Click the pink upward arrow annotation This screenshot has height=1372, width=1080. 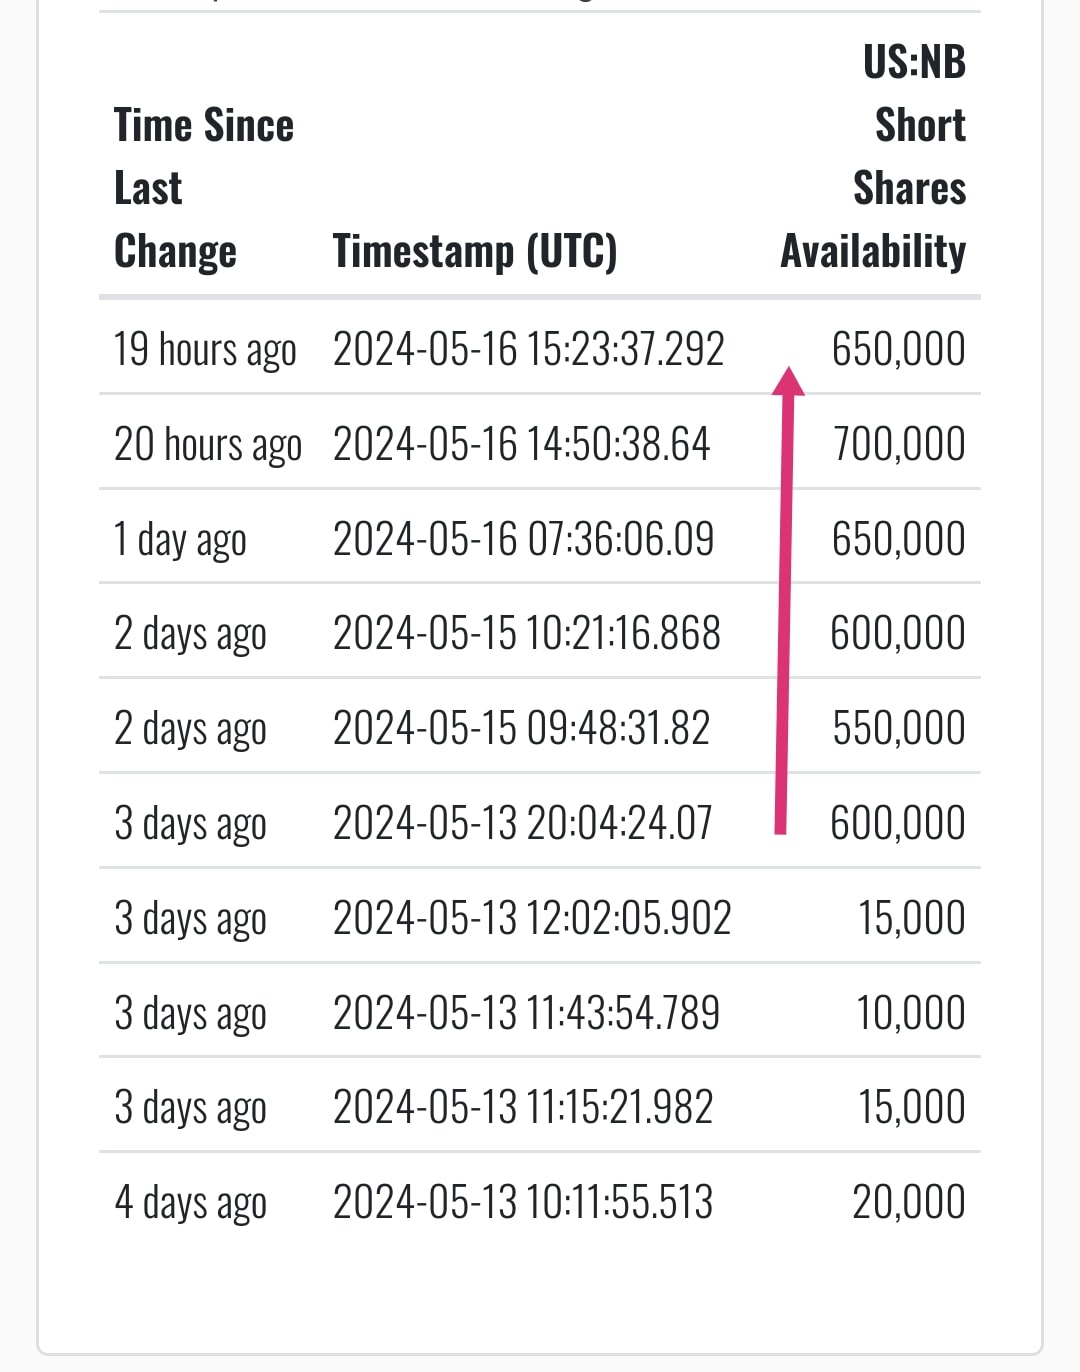pos(786,600)
